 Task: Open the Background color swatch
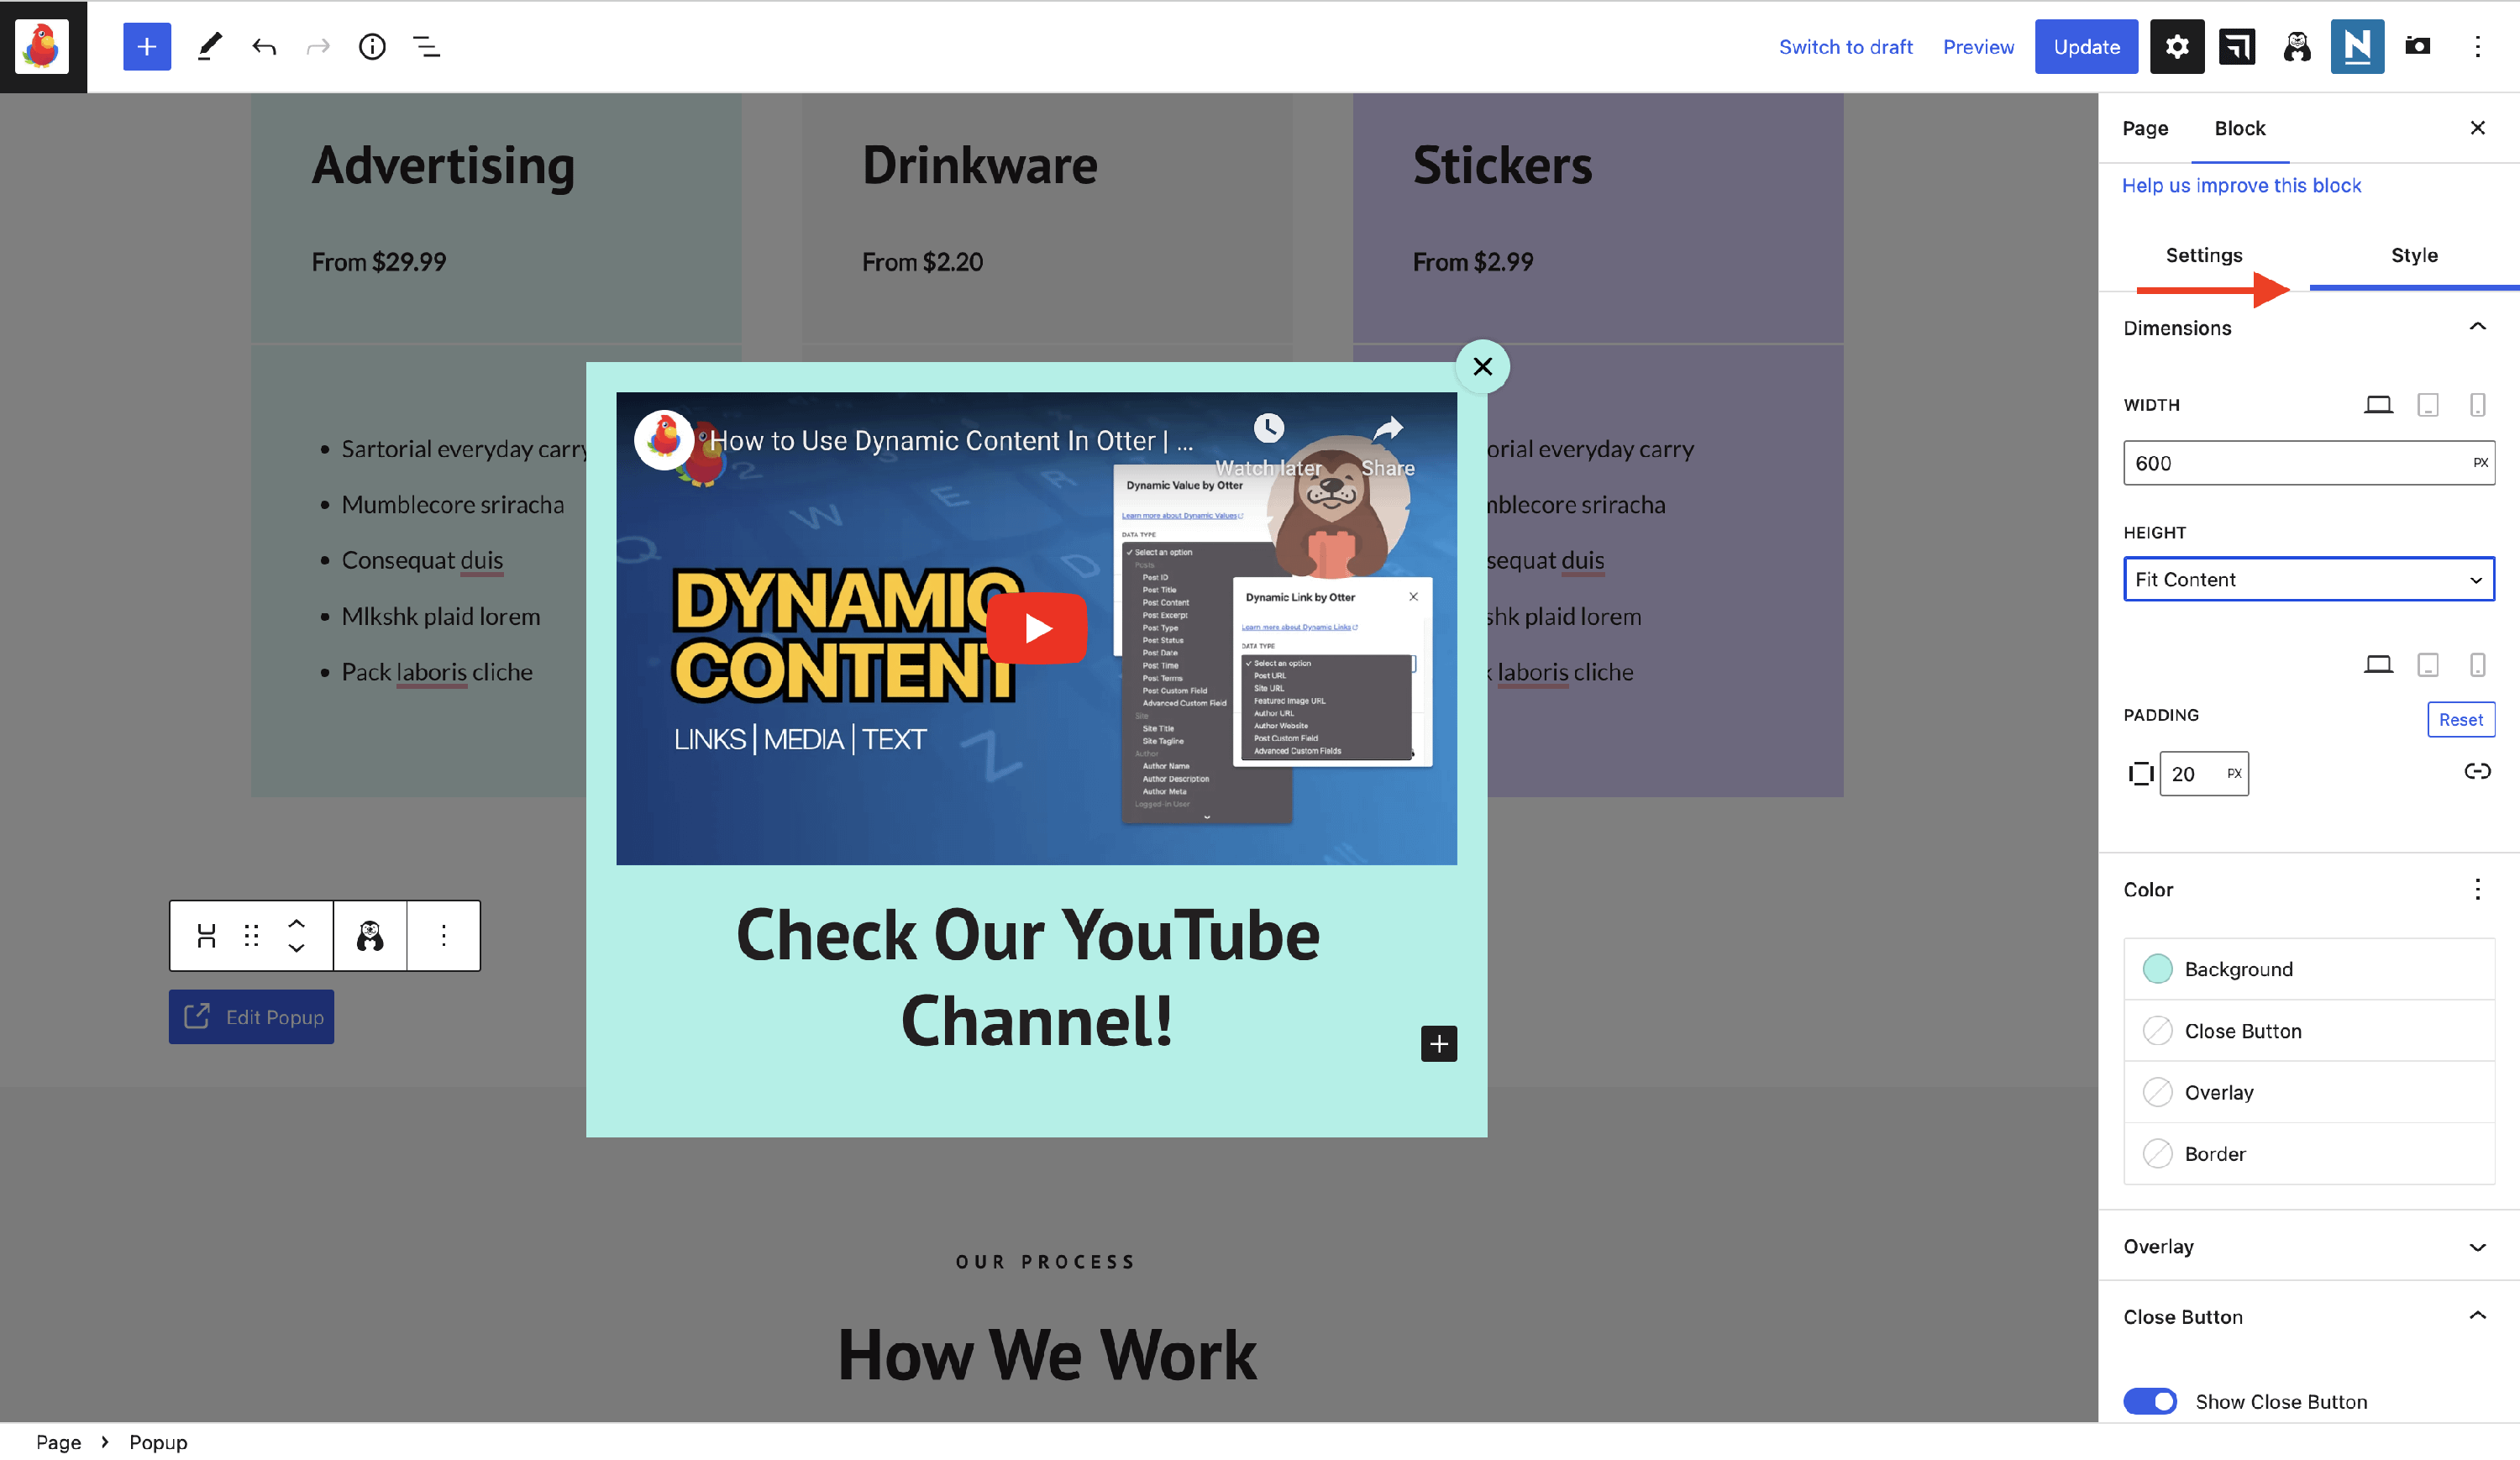(x=2157, y=968)
